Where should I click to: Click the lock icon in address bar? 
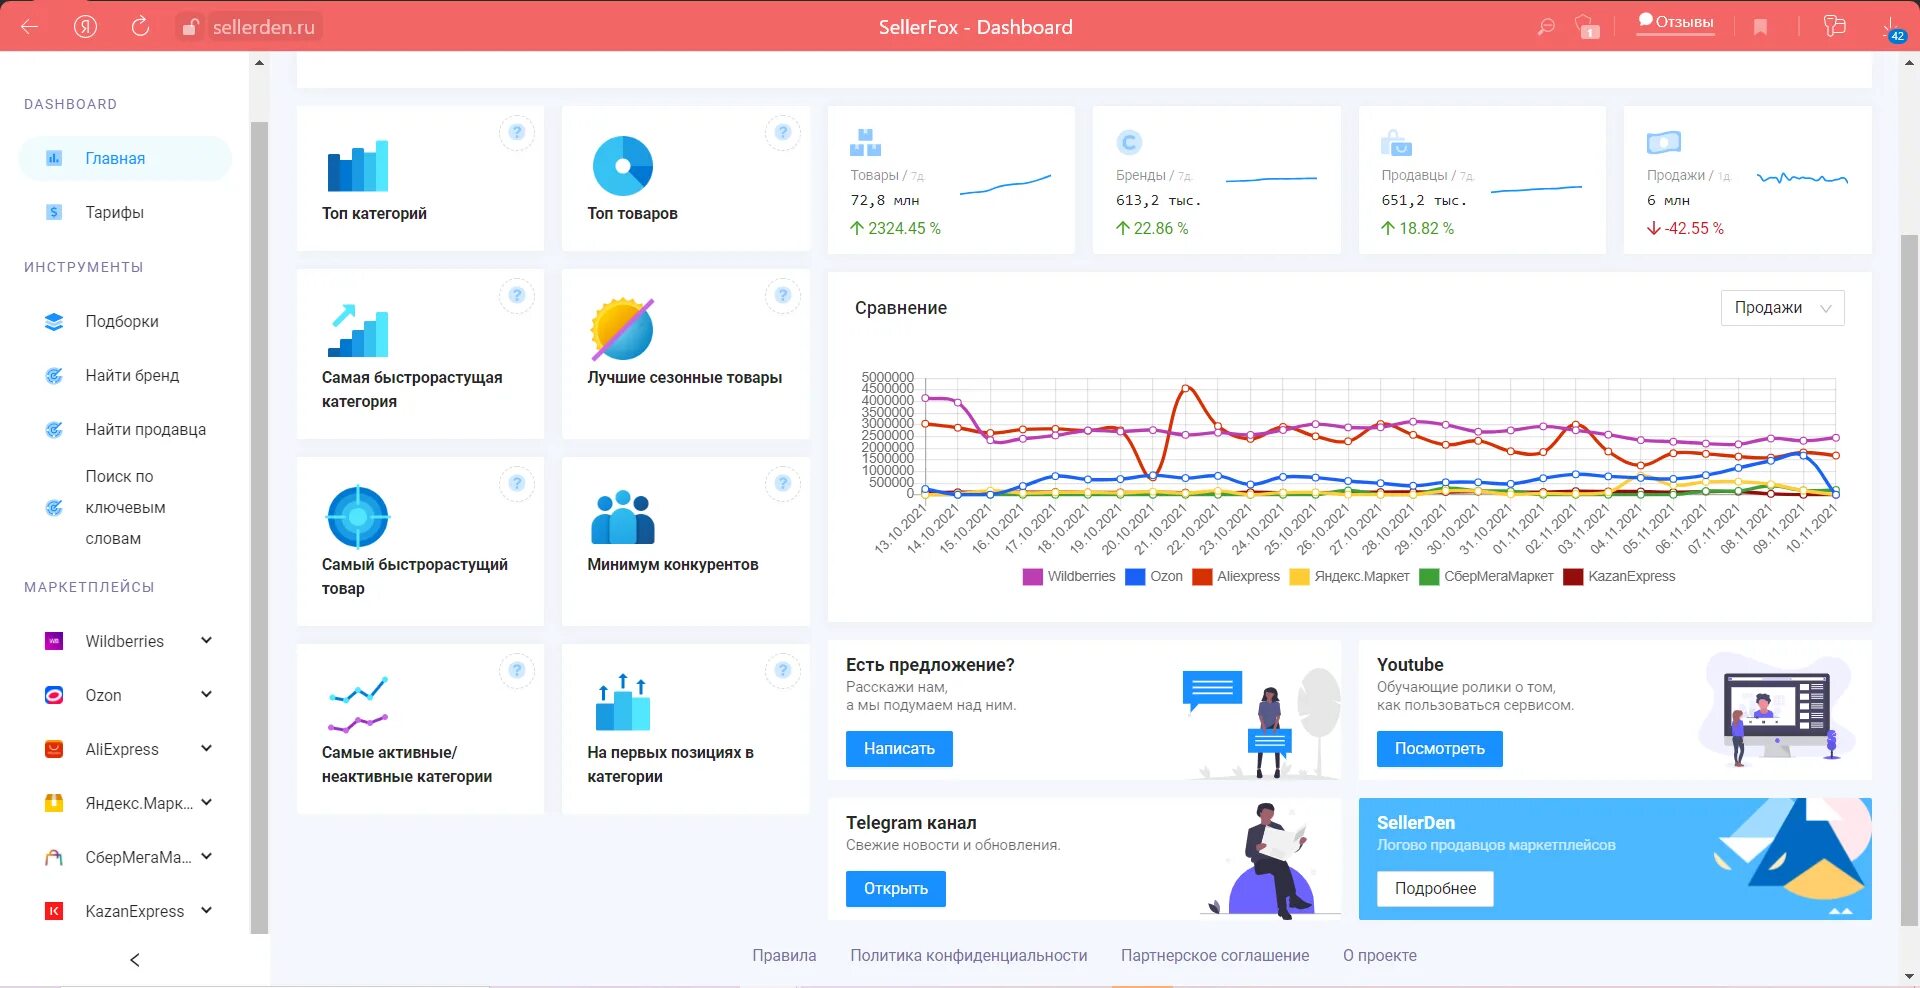tap(189, 28)
